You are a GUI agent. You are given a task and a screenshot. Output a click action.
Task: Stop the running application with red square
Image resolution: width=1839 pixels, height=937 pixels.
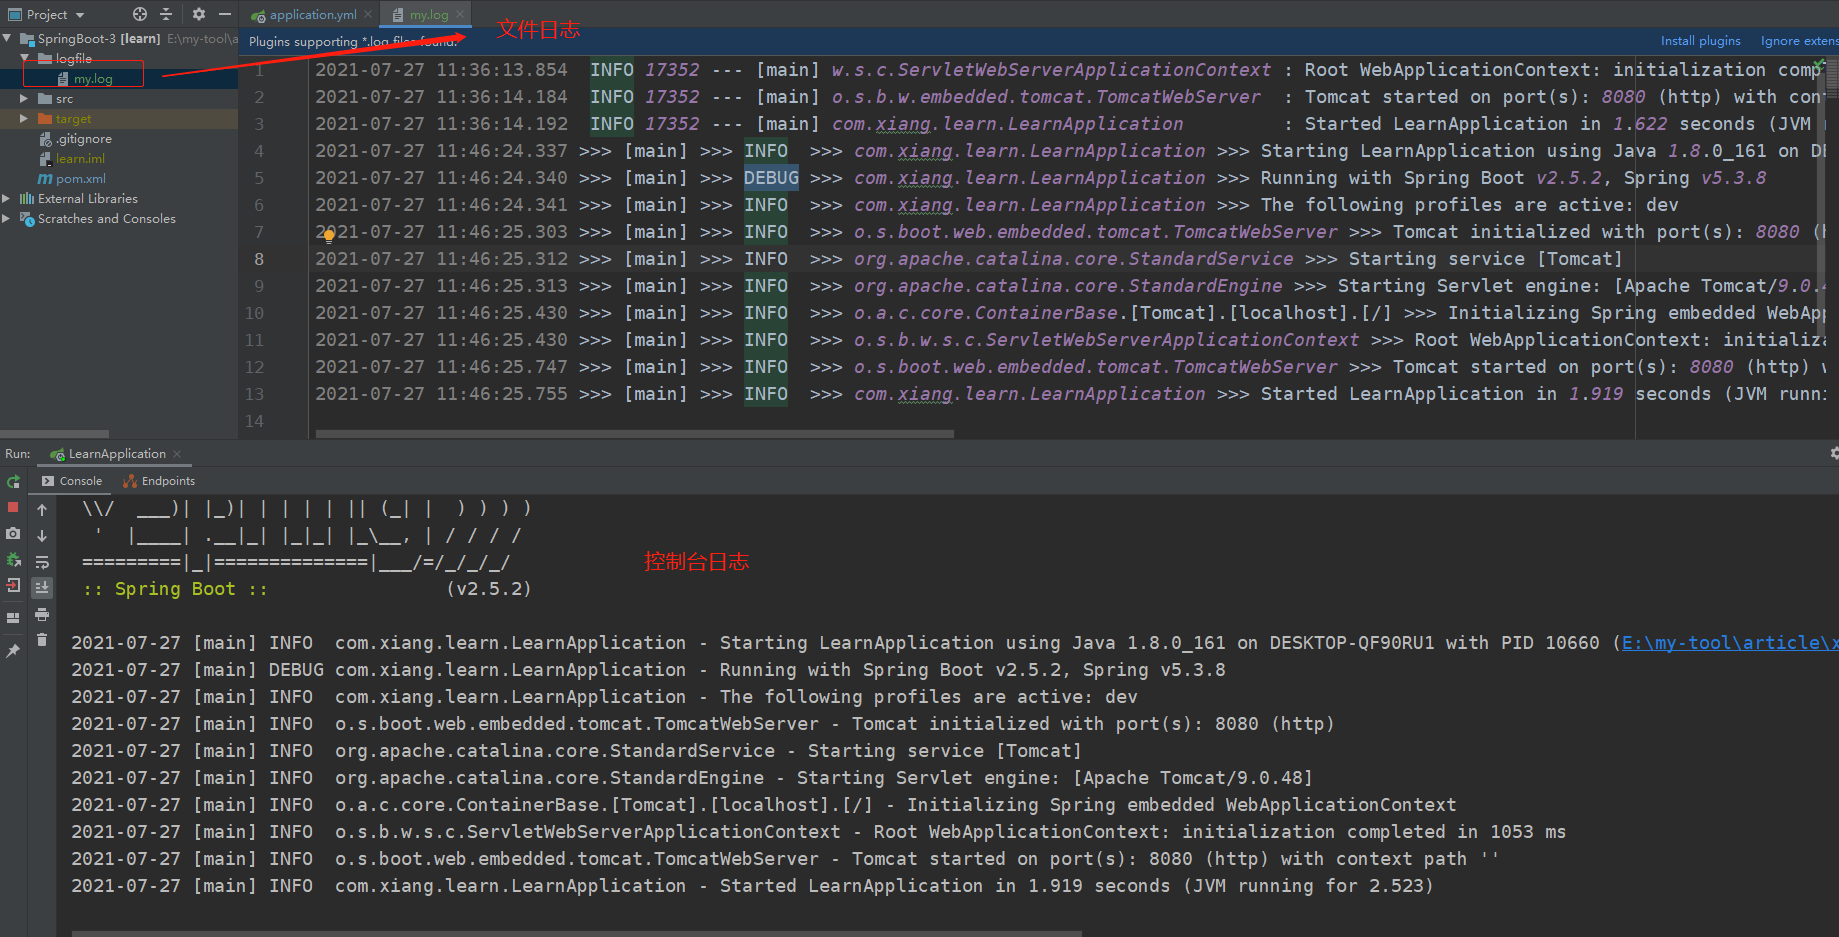[x=13, y=508]
